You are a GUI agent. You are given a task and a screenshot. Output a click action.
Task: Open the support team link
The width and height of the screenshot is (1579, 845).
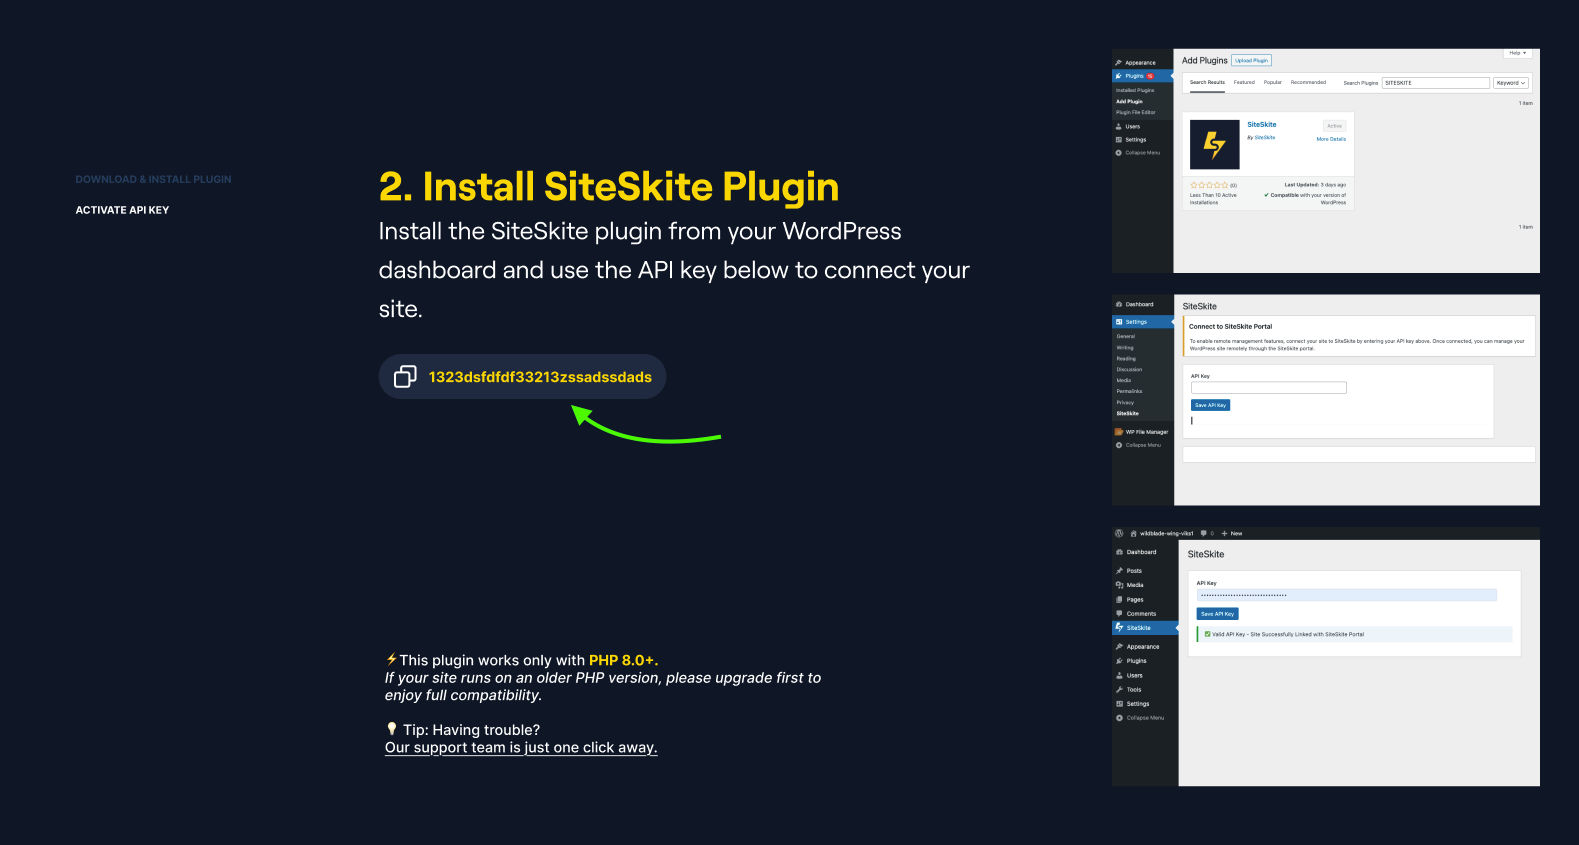(520, 748)
